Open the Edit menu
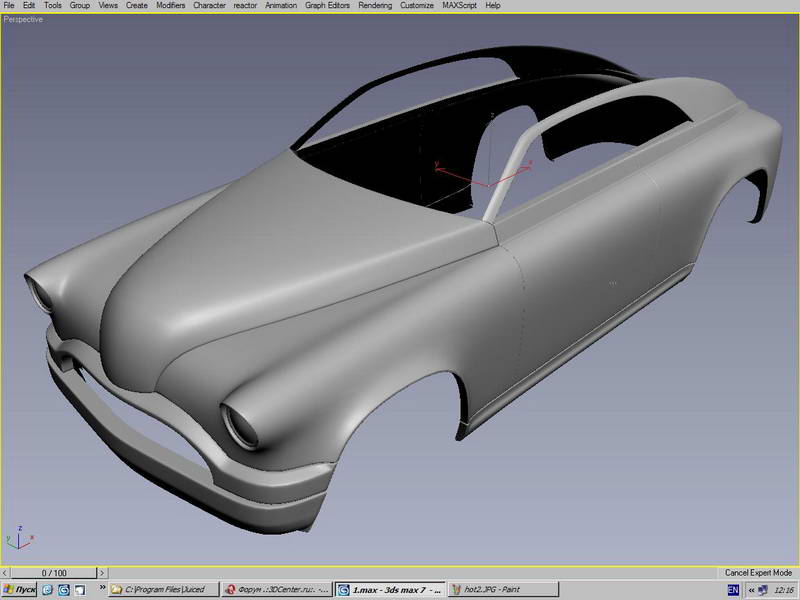 (x=29, y=6)
